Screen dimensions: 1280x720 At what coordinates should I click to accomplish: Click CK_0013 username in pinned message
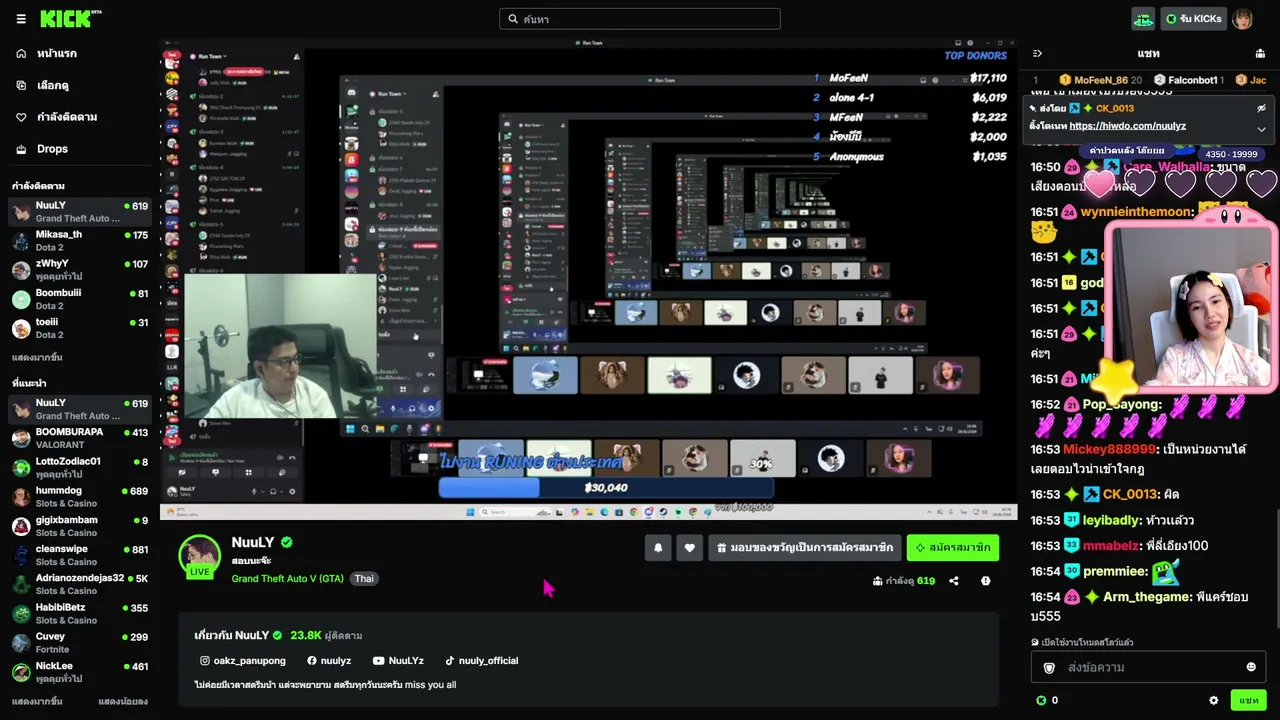pos(1115,108)
